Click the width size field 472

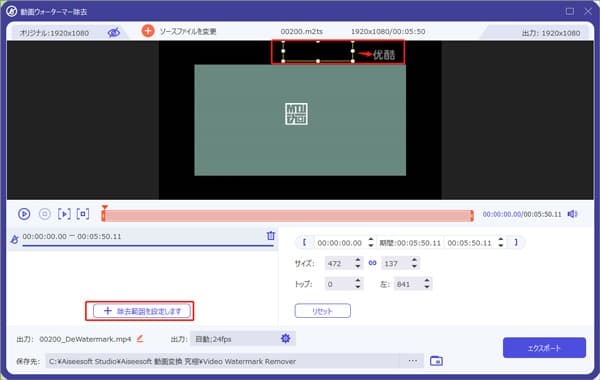tap(339, 263)
